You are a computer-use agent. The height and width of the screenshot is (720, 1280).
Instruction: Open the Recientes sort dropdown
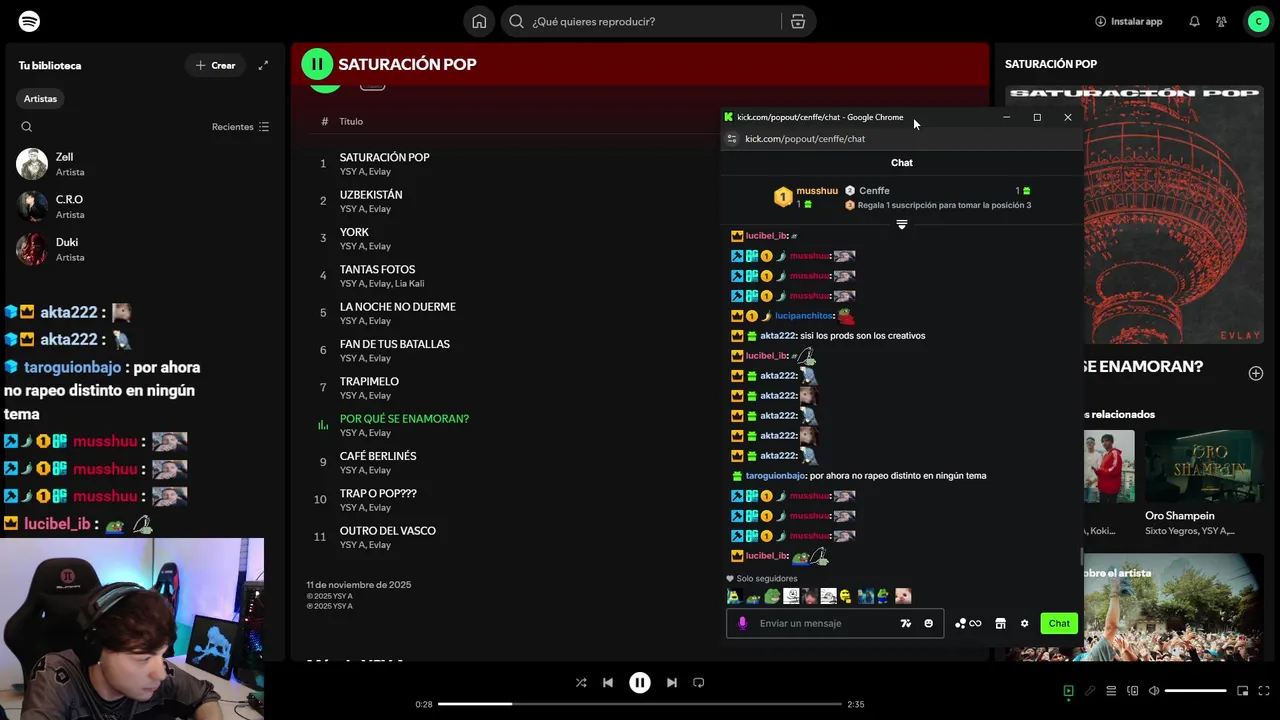click(x=240, y=127)
